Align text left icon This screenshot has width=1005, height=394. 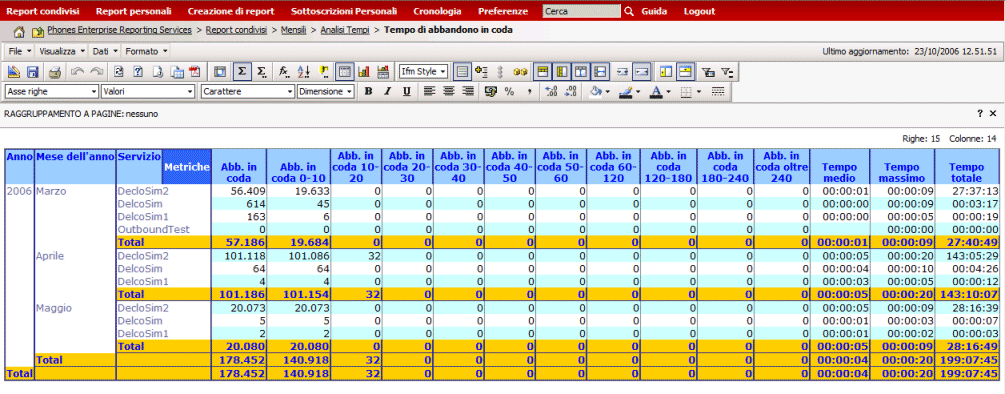pyautogui.click(x=429, y=92)
